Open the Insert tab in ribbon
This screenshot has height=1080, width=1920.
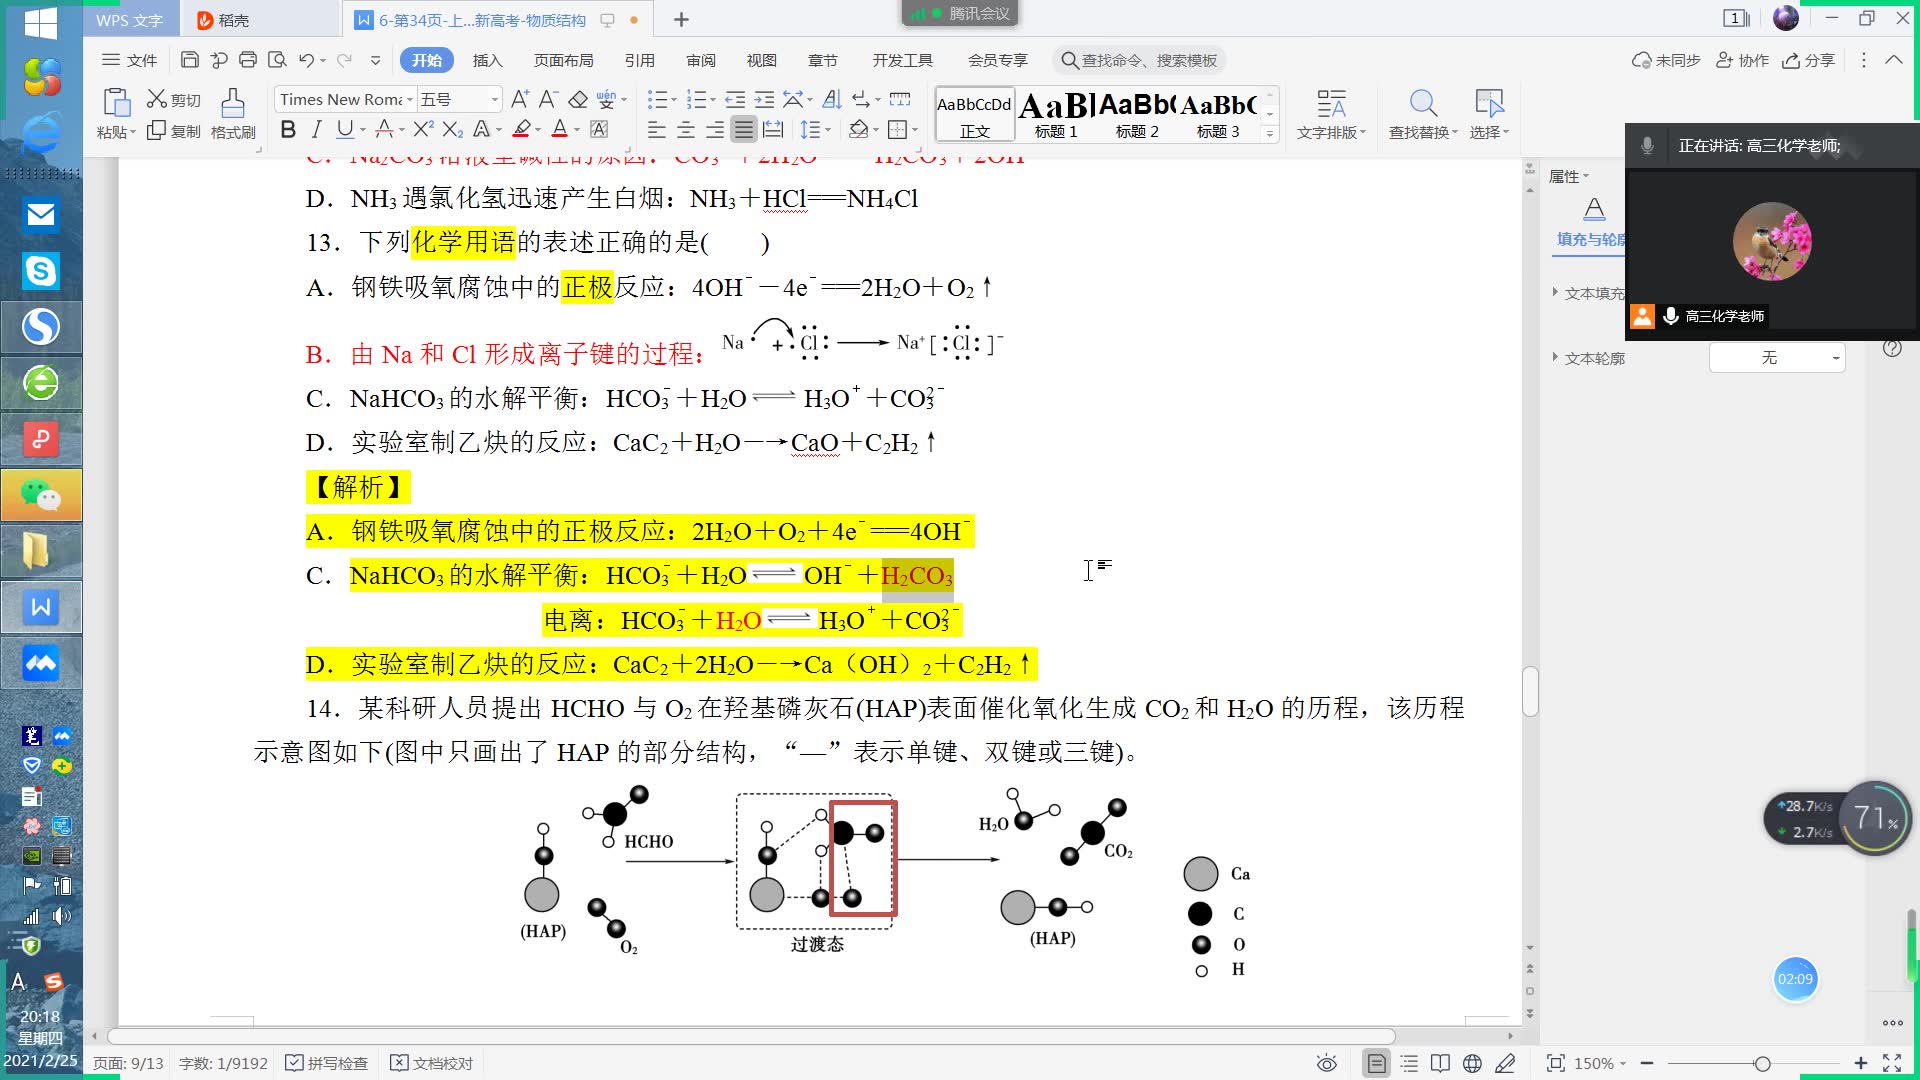pos(487,61)
